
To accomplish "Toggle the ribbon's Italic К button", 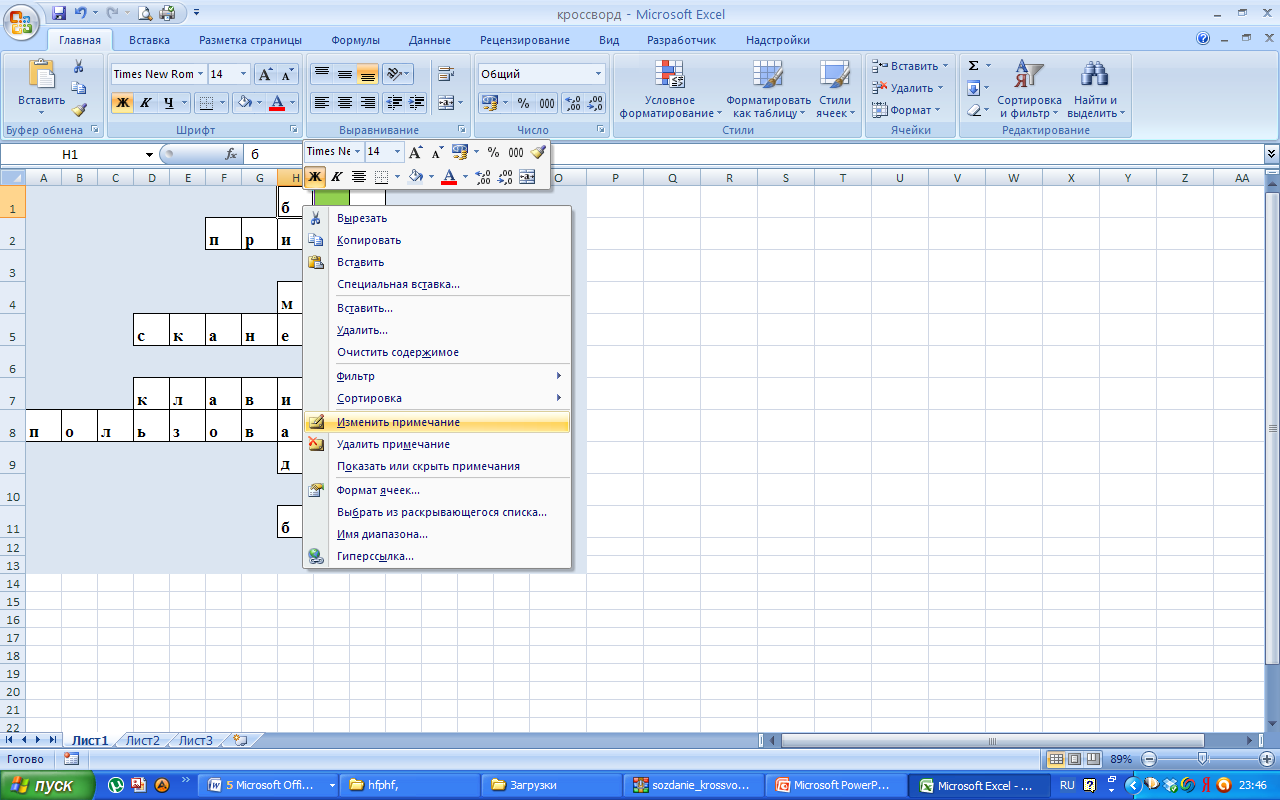I will pos(145,102).
